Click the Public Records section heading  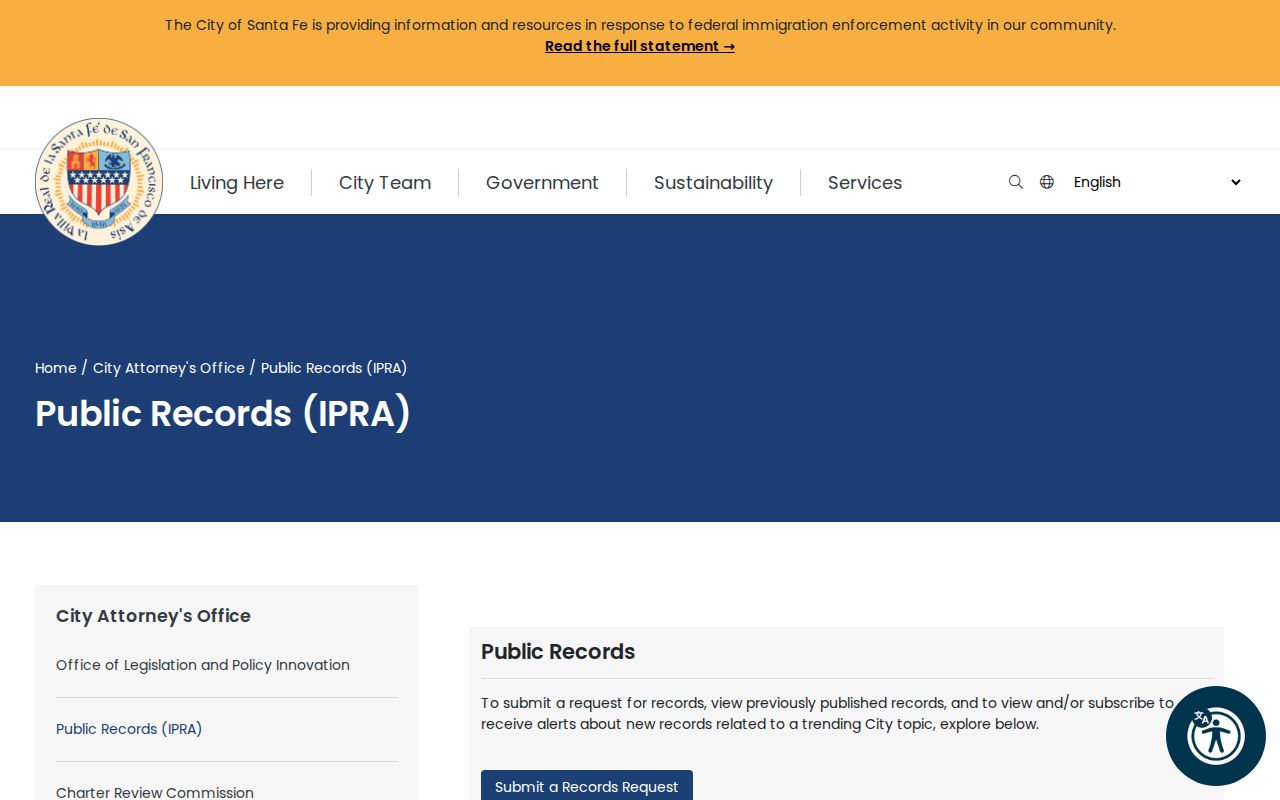[x=558, y=652]
